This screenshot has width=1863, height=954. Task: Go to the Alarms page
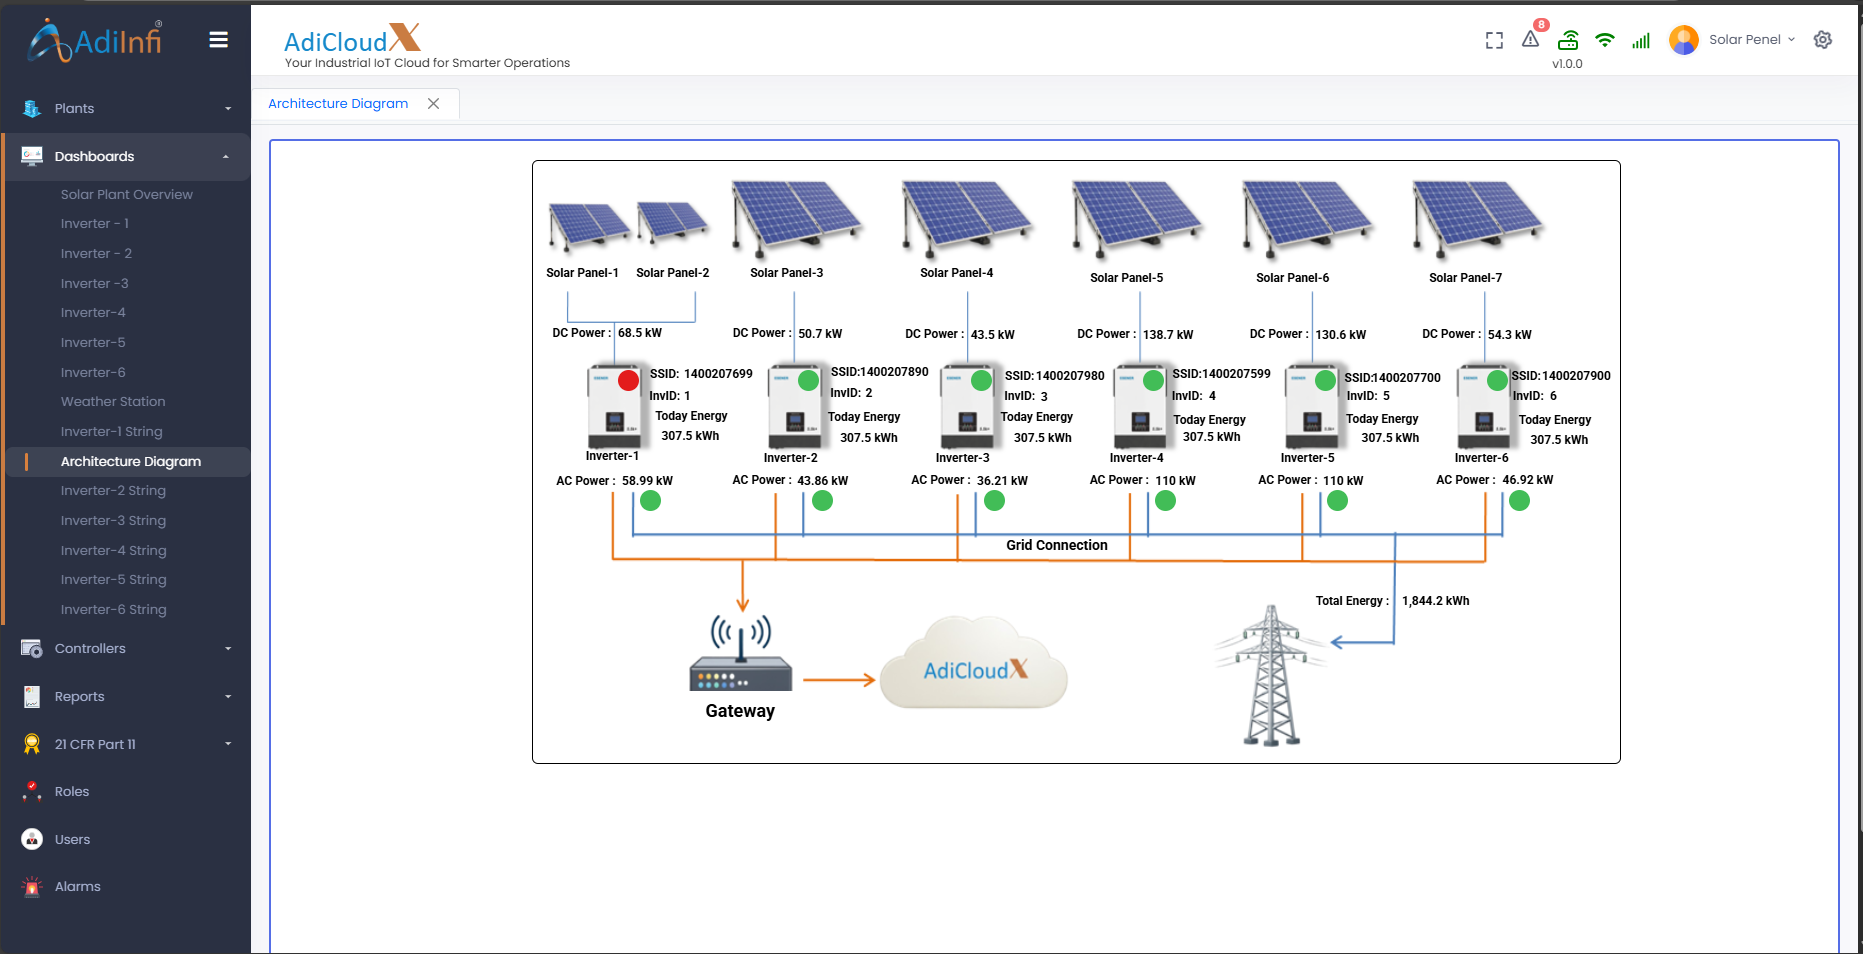(77, 886)
